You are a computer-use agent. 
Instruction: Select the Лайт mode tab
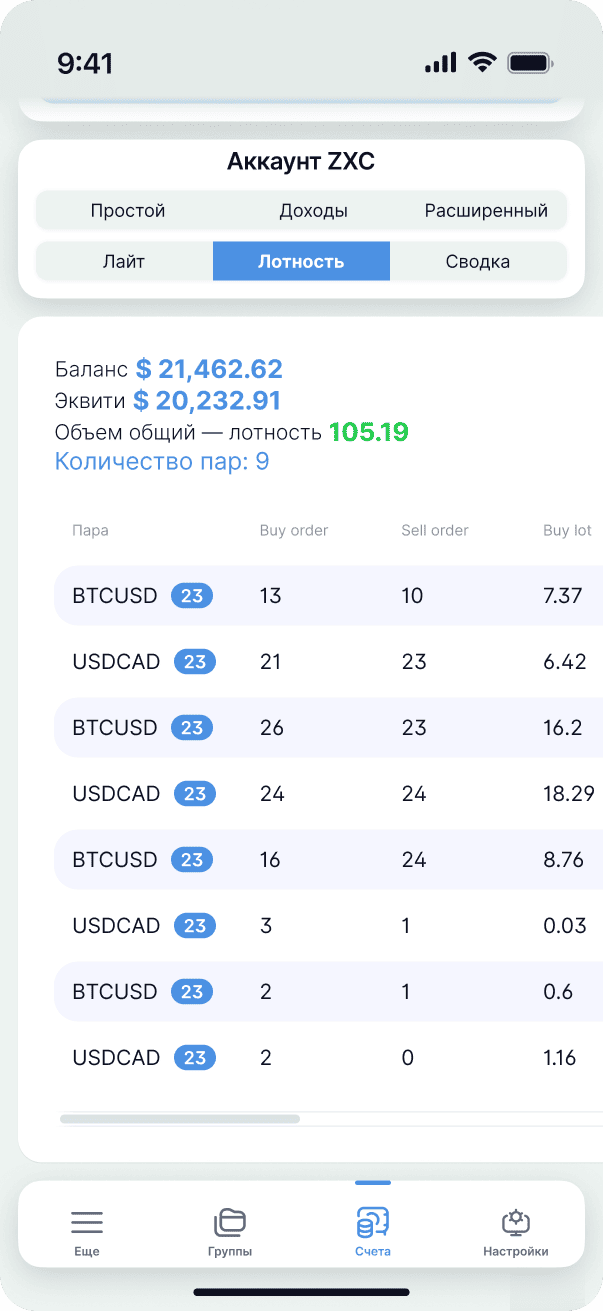tap(124, 262)
